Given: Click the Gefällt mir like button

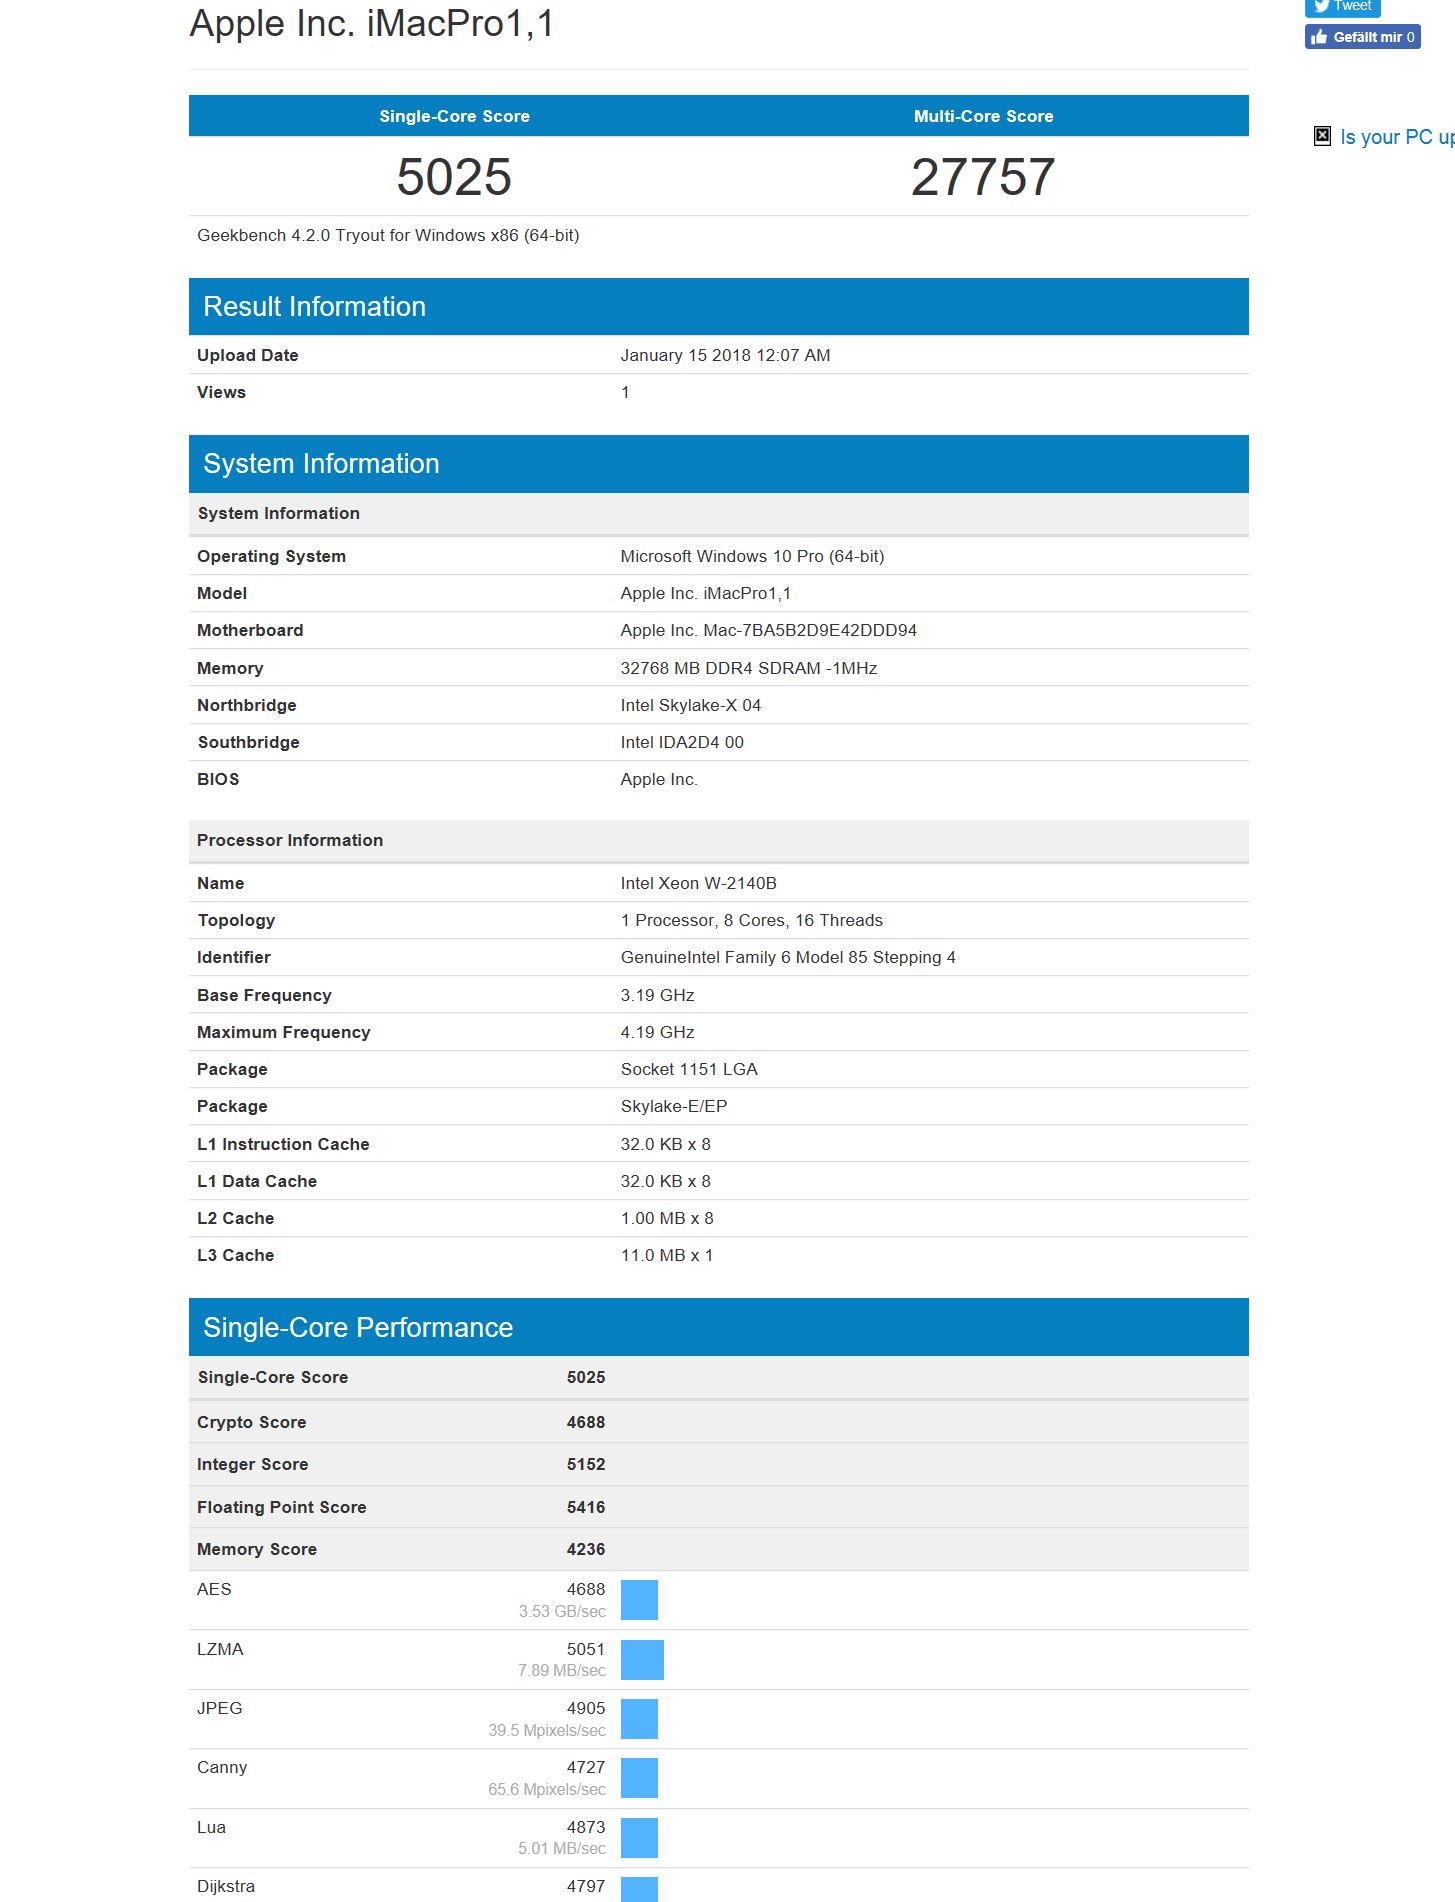Looking at the screenshot, I should click(x=1362, y=37).
